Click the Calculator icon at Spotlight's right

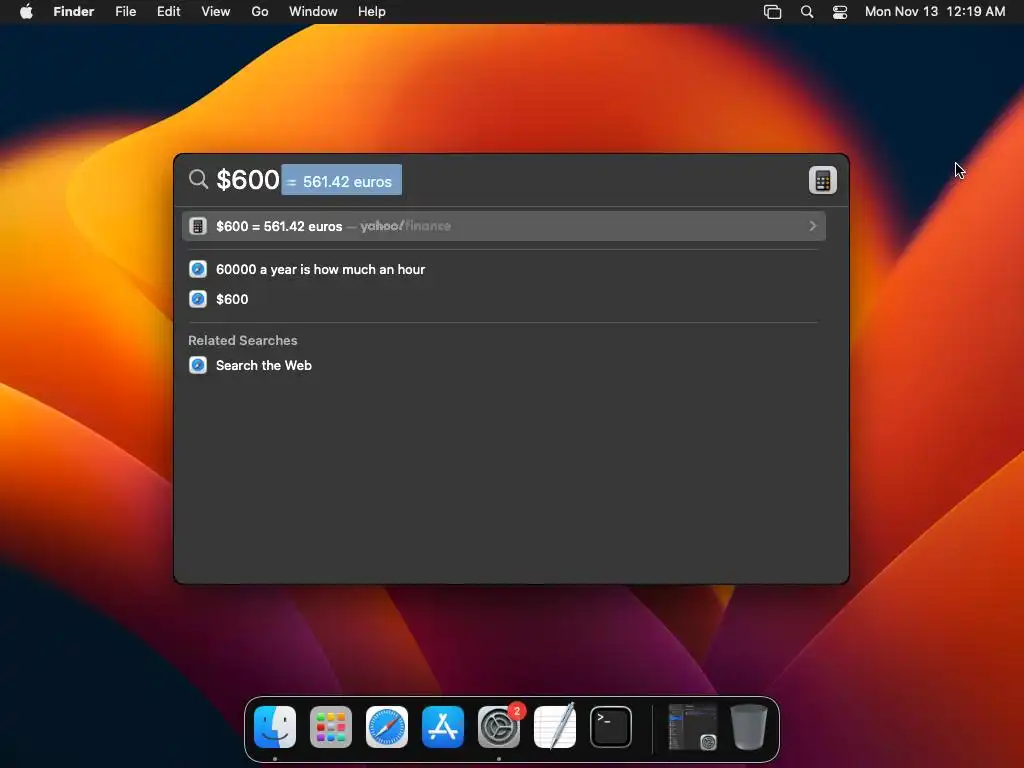pyautogui.click(x=823, y=180)
